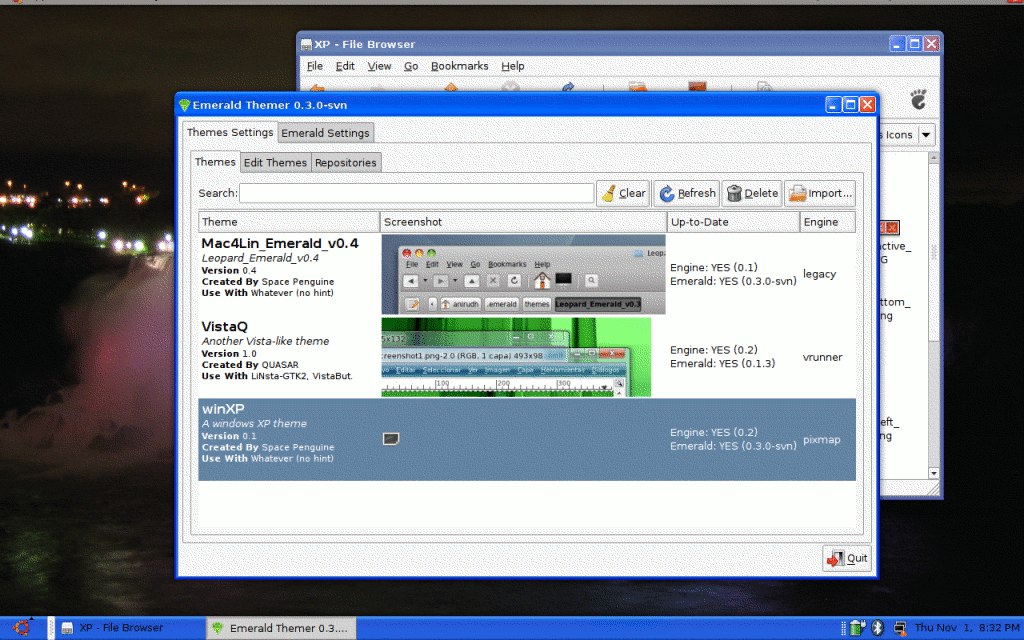Viewport: 1024px width, 640px height.
Task: Click 'Emerald: YES (0.1.3)' status text
Action: tap(722, 364)
